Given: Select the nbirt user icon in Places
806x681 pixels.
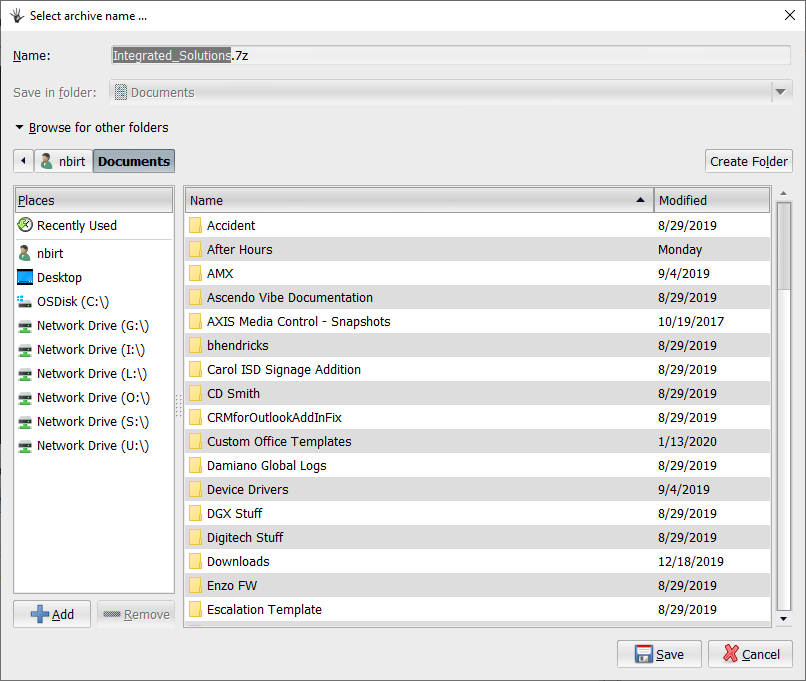Looking at the screenshot, I should 25,254.
